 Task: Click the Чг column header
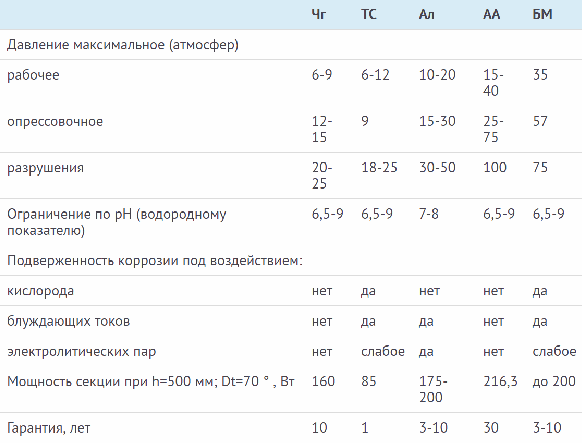click(x=319, y=14)
